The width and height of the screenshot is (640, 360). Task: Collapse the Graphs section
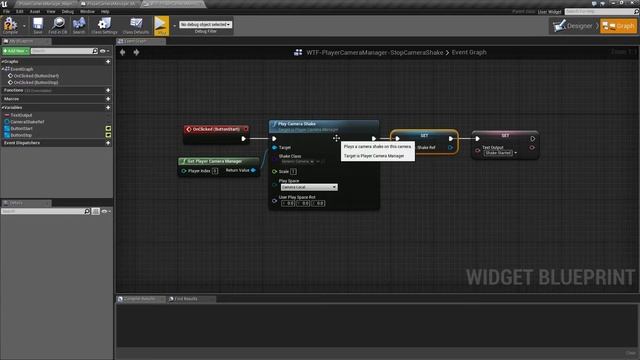click(x=2, y=62)
